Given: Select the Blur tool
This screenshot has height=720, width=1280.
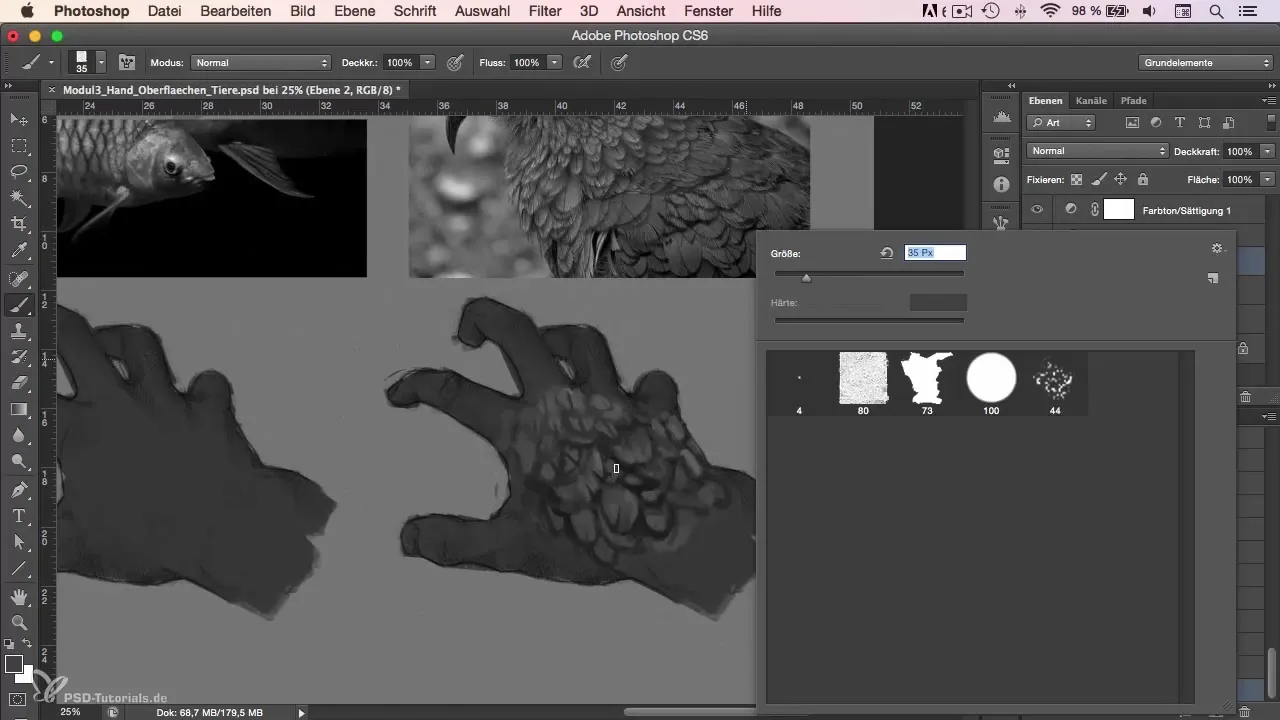Looking at the screenshot, I should click(18, 436).
